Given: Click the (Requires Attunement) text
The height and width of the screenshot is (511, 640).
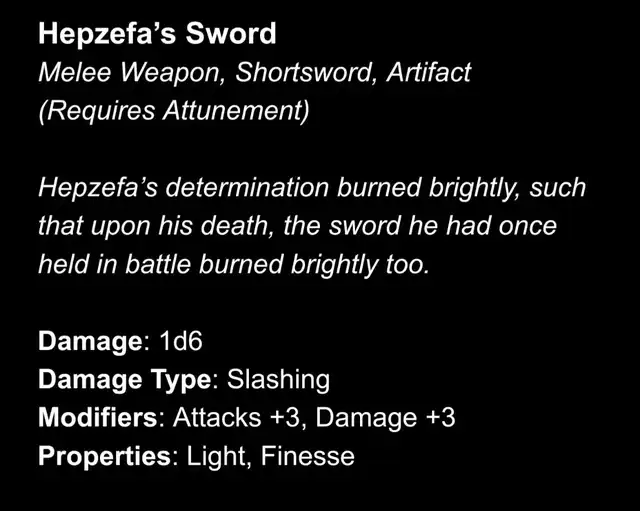Looking at the screenshot, I should (x=173, y=110).
